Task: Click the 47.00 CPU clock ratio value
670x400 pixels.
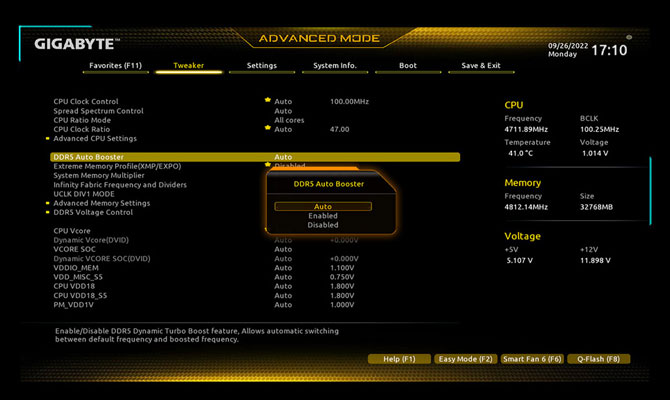Action: (340, 129)
